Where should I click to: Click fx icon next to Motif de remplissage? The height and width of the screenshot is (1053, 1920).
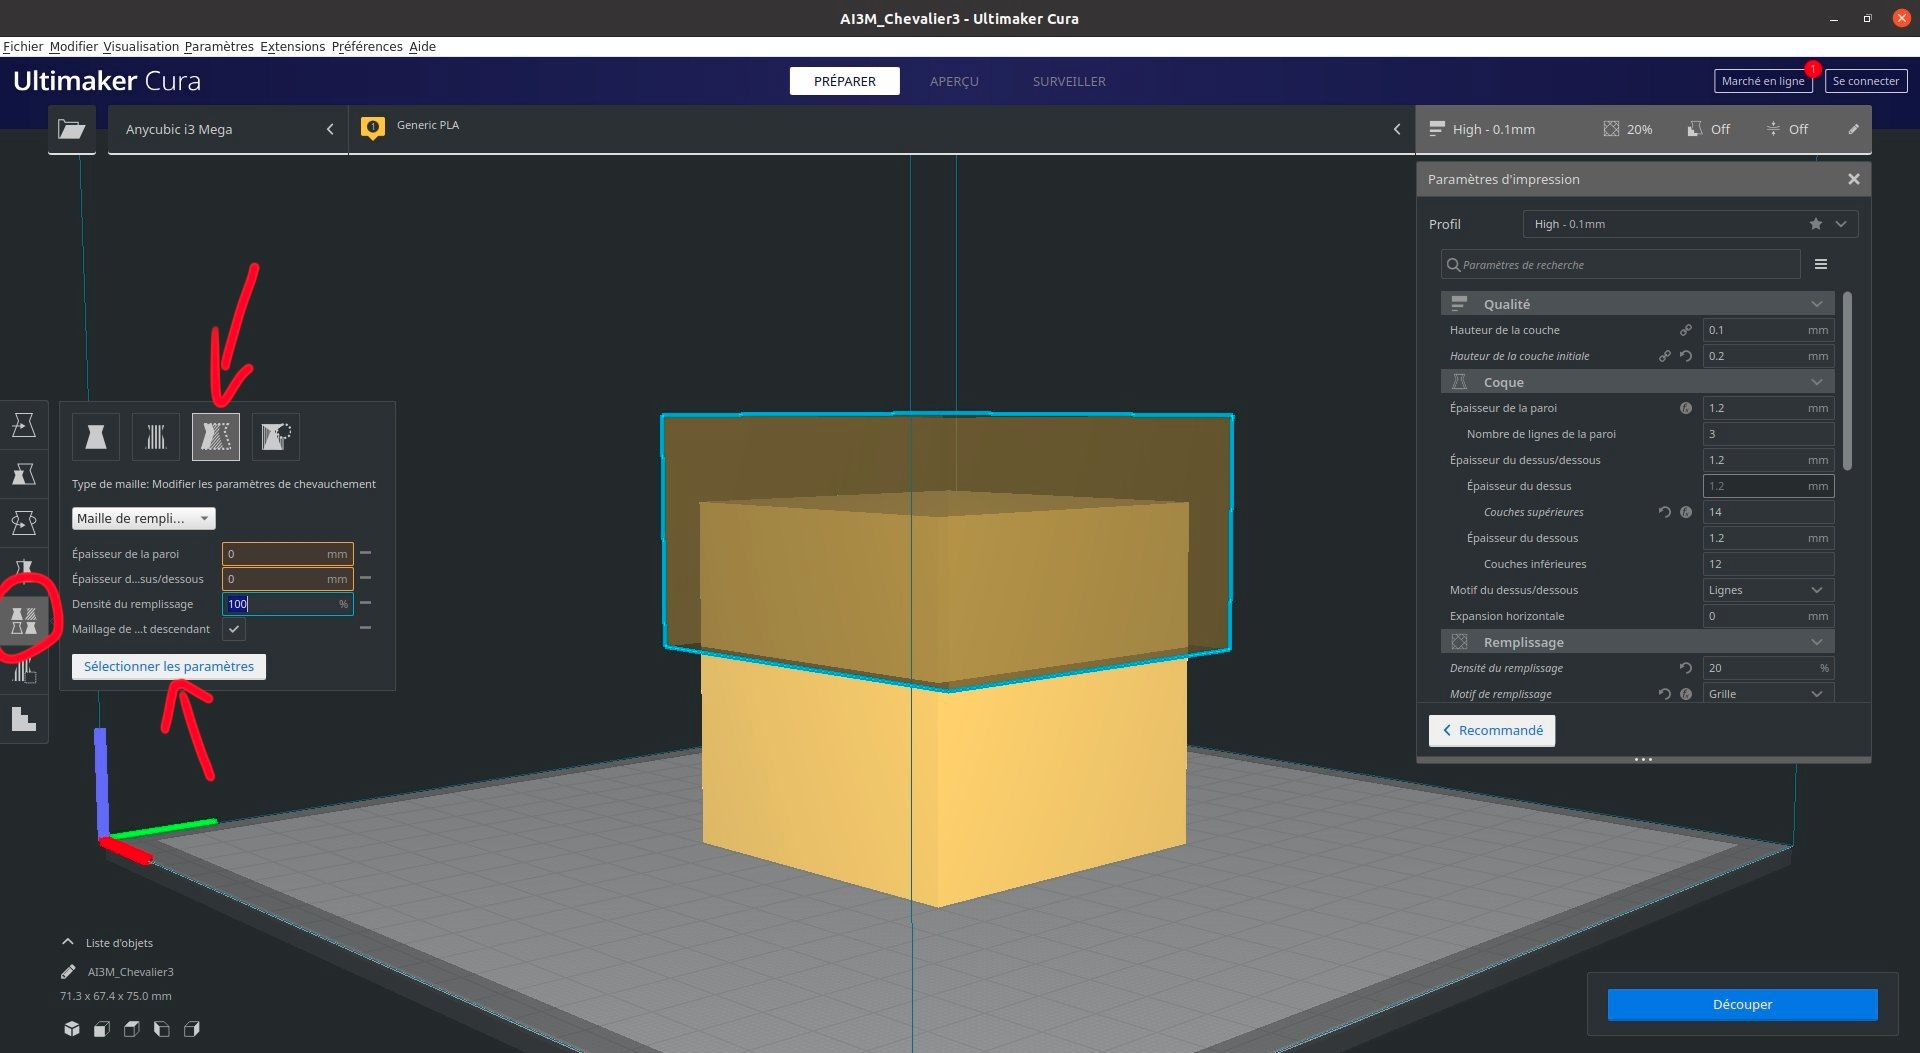(1686, 694)
